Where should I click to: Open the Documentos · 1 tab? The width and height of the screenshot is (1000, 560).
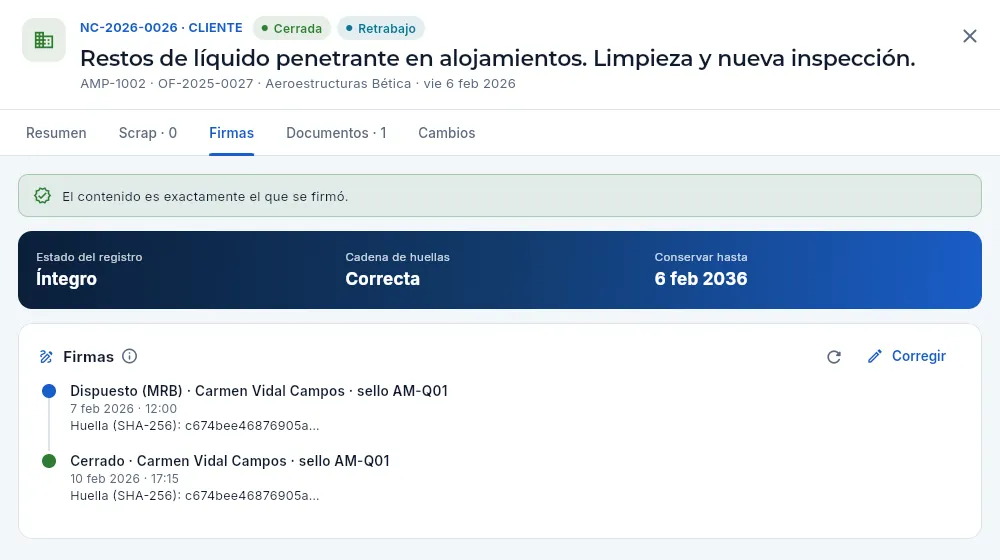coord(336,133)
